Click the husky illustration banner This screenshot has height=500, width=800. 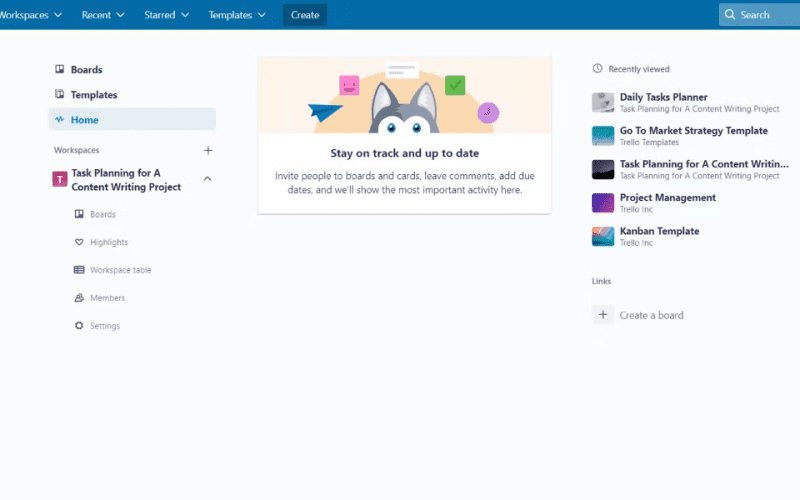(x=405, y=95)
